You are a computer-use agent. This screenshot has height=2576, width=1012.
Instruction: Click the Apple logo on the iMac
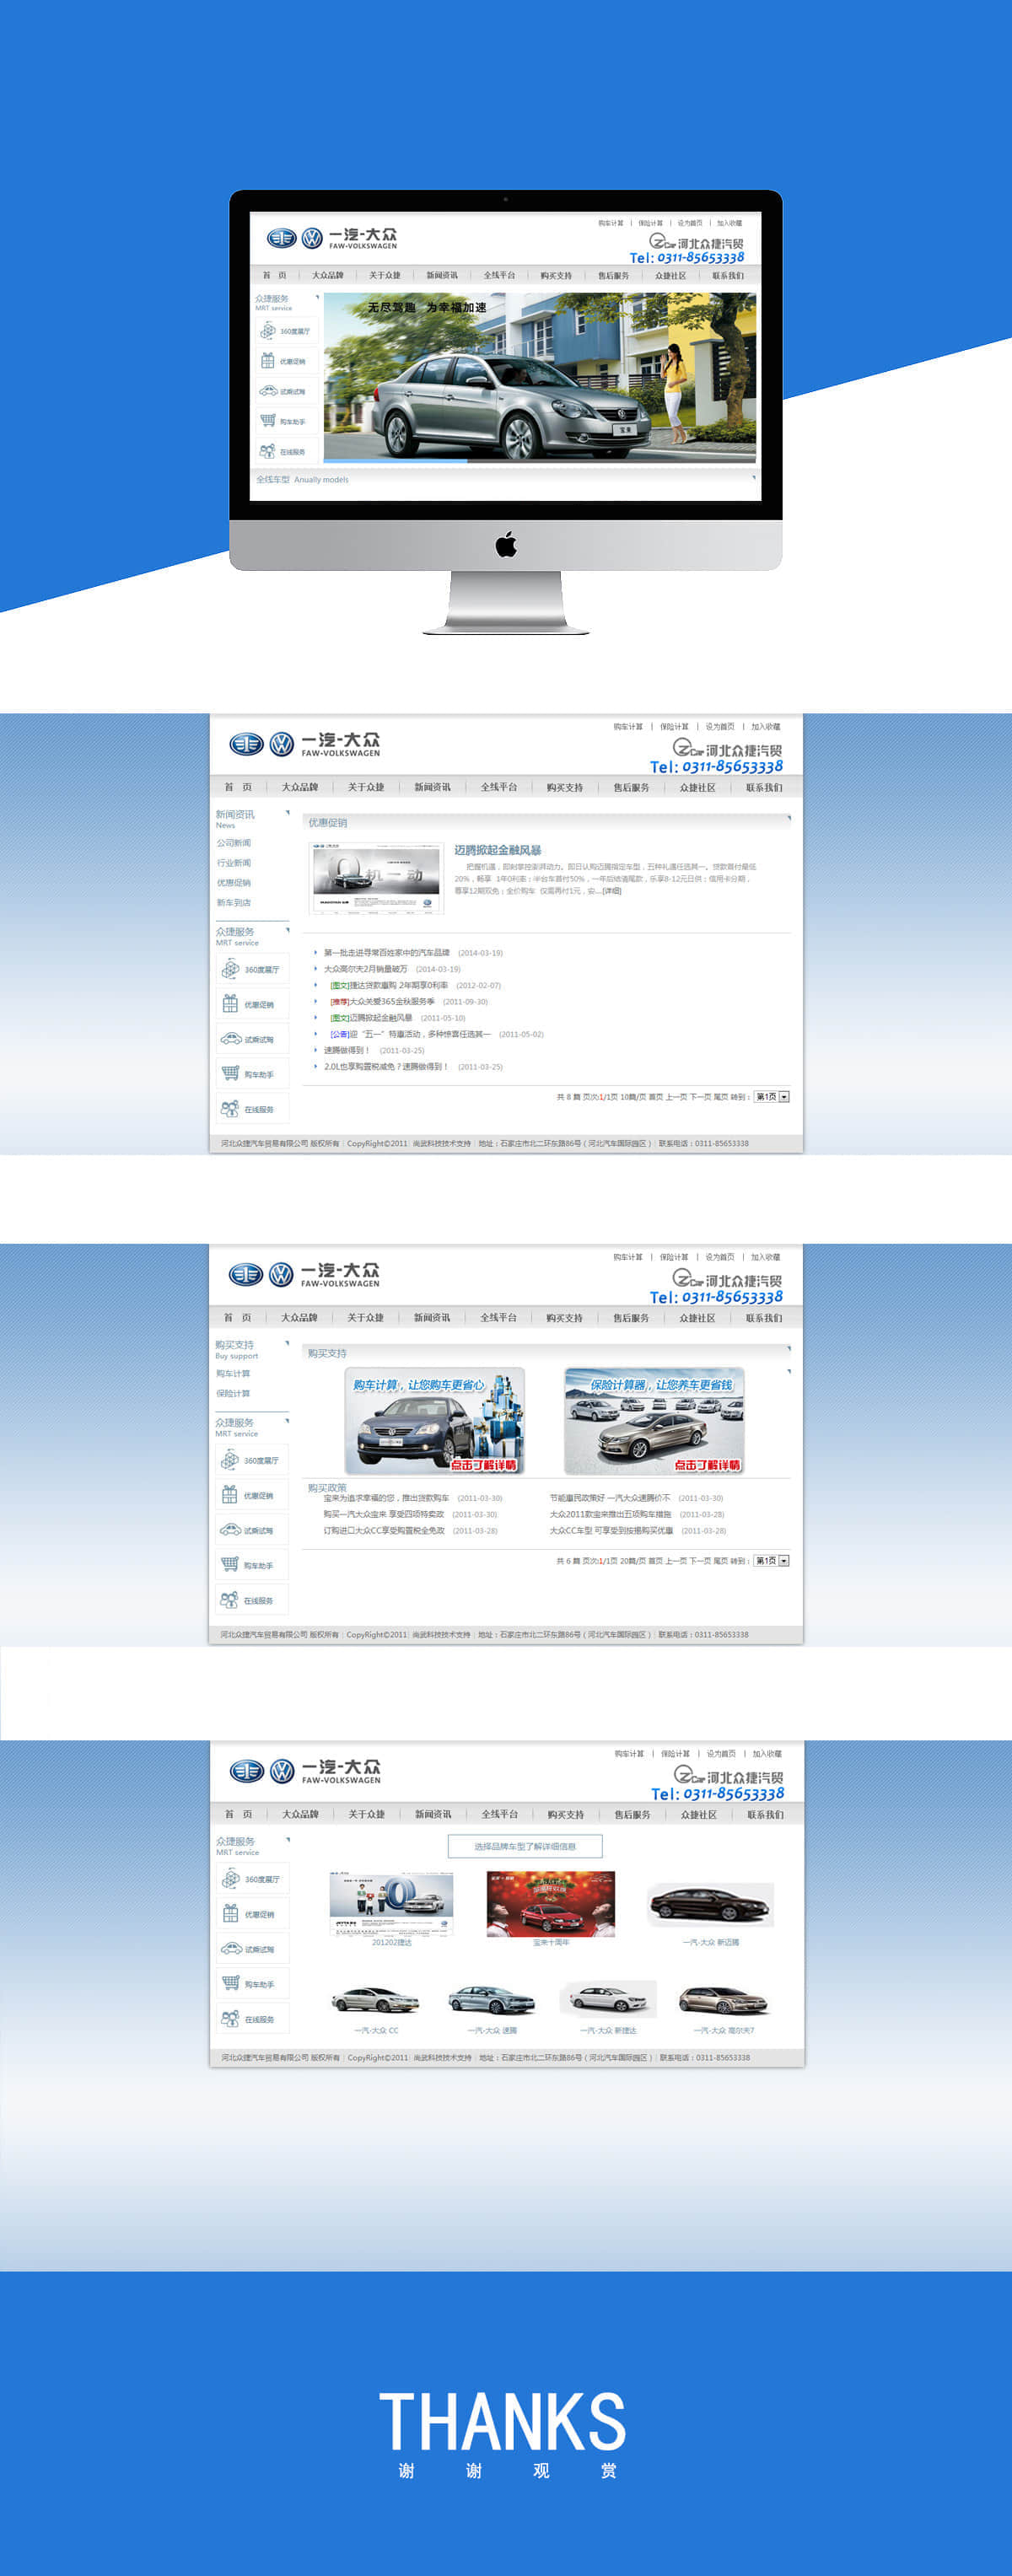point(506,545)
